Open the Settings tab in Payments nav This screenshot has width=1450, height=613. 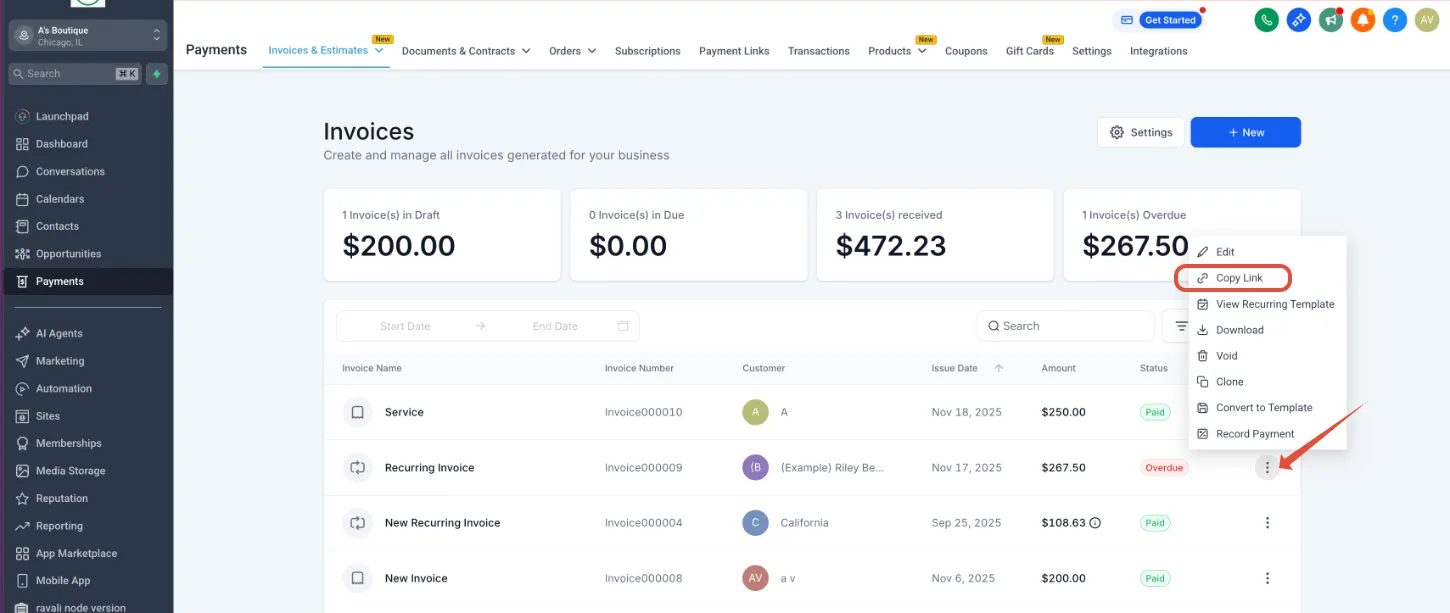click(1091, 51)
